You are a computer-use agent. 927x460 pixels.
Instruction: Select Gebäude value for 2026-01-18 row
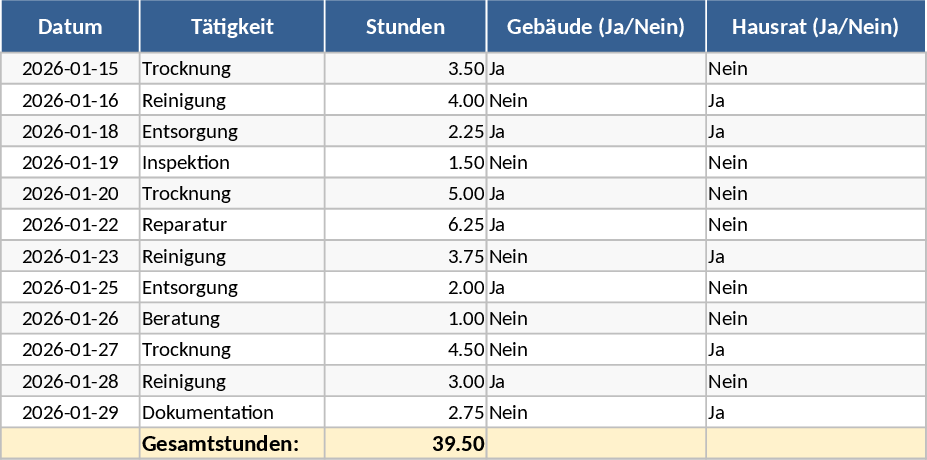point(596,132)
